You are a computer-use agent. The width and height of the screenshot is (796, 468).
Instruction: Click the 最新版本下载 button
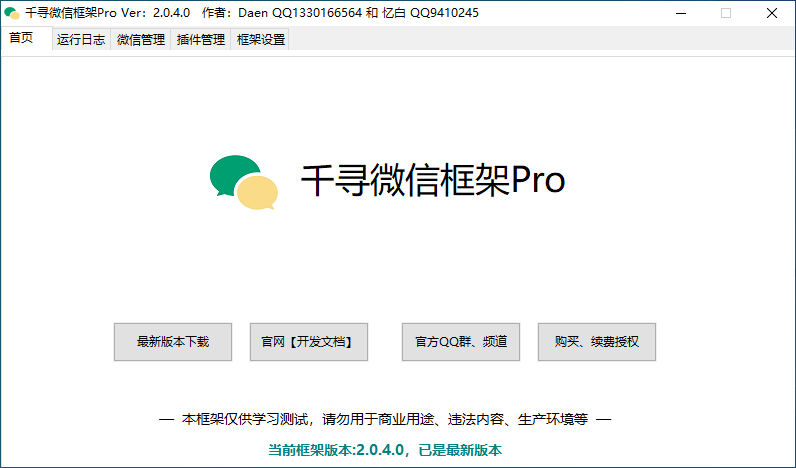[x=173, y=342]
